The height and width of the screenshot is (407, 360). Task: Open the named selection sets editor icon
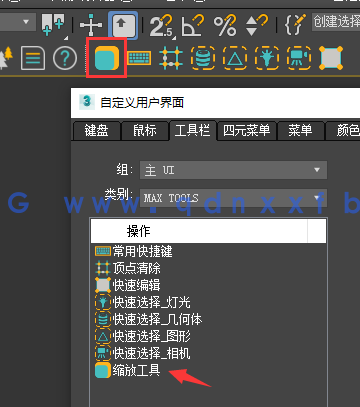[x=295, y=25]
